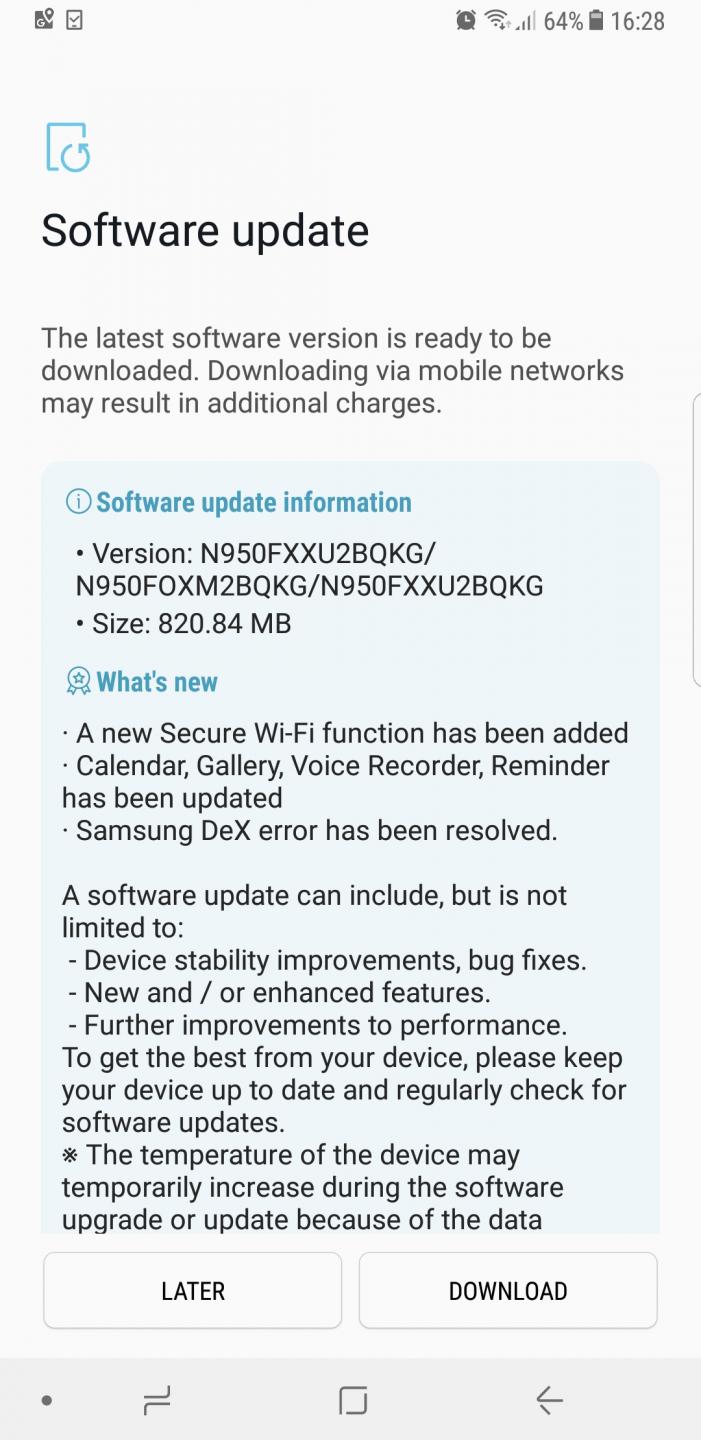Tap the 16:28 clock in status bar
This screenshot has width=701, height=1440.
[637, 20]
